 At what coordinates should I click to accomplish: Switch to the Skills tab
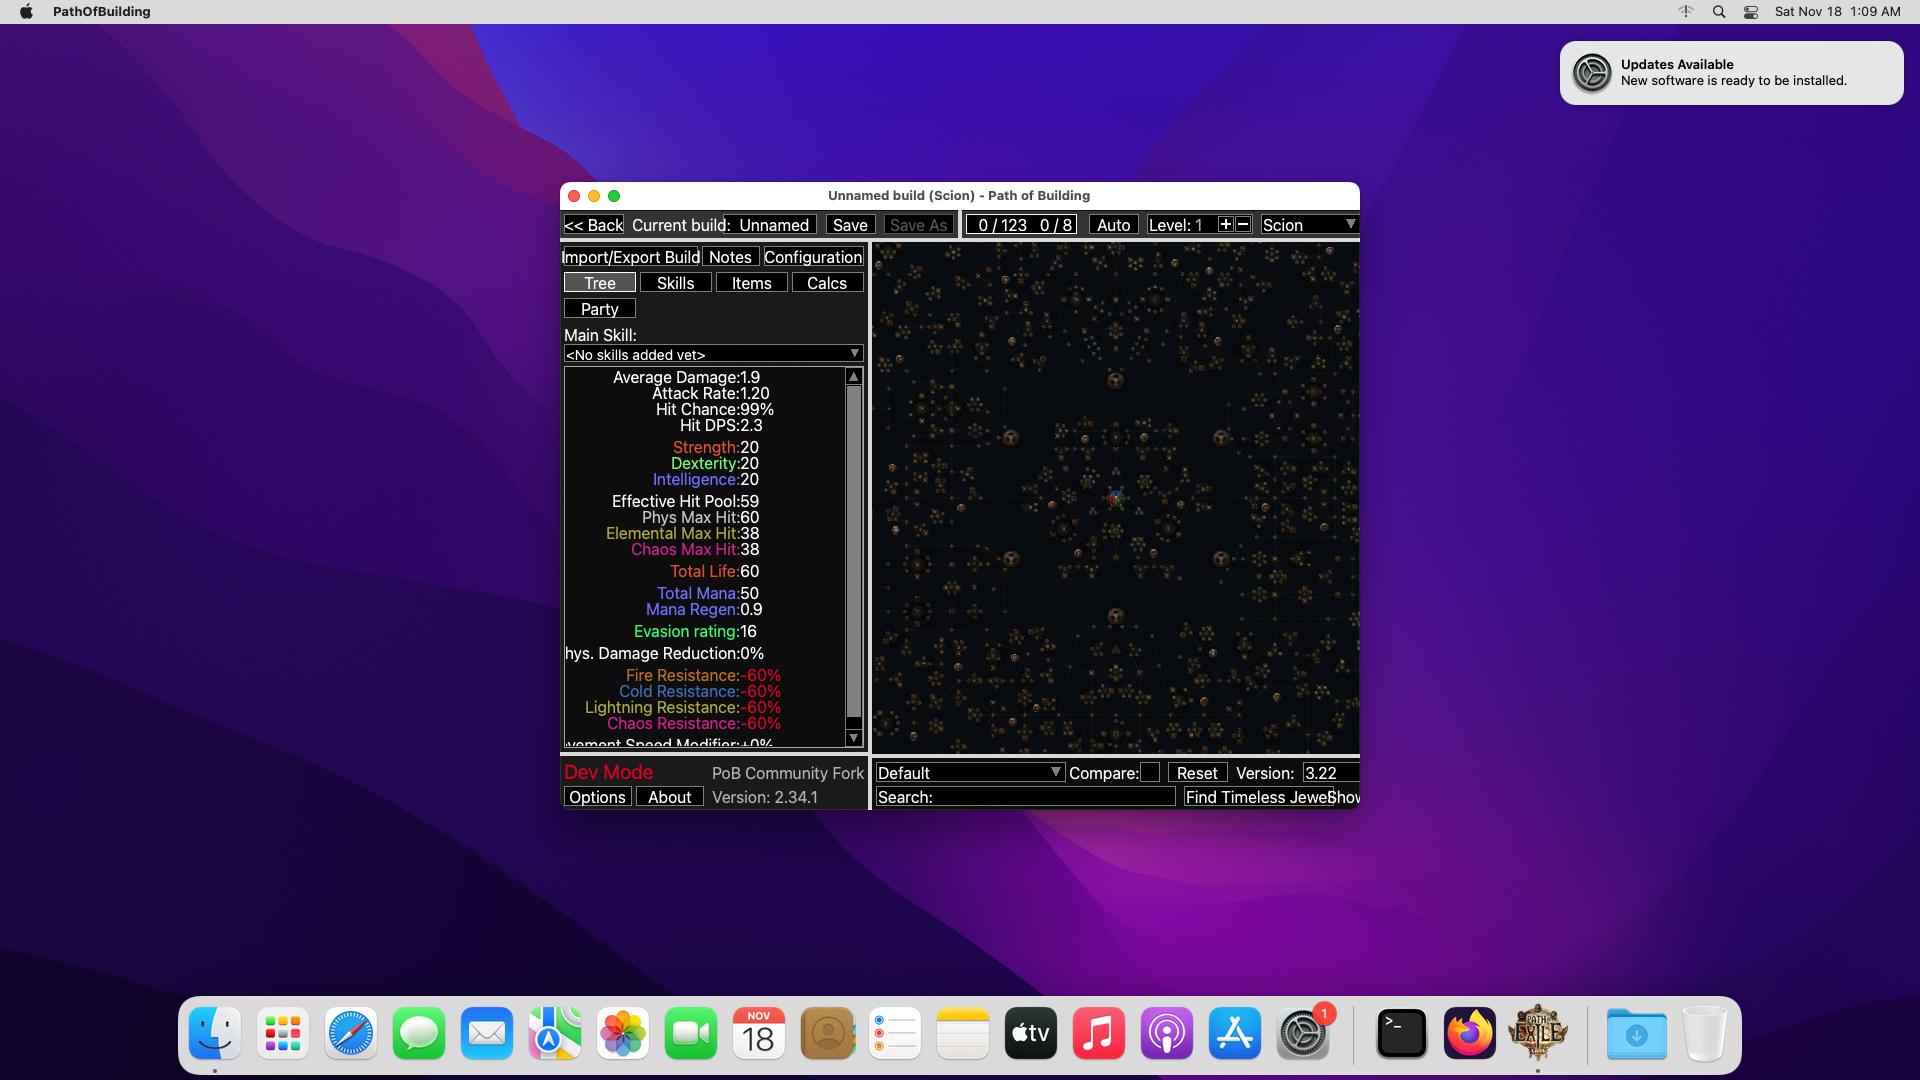point(674,282)
